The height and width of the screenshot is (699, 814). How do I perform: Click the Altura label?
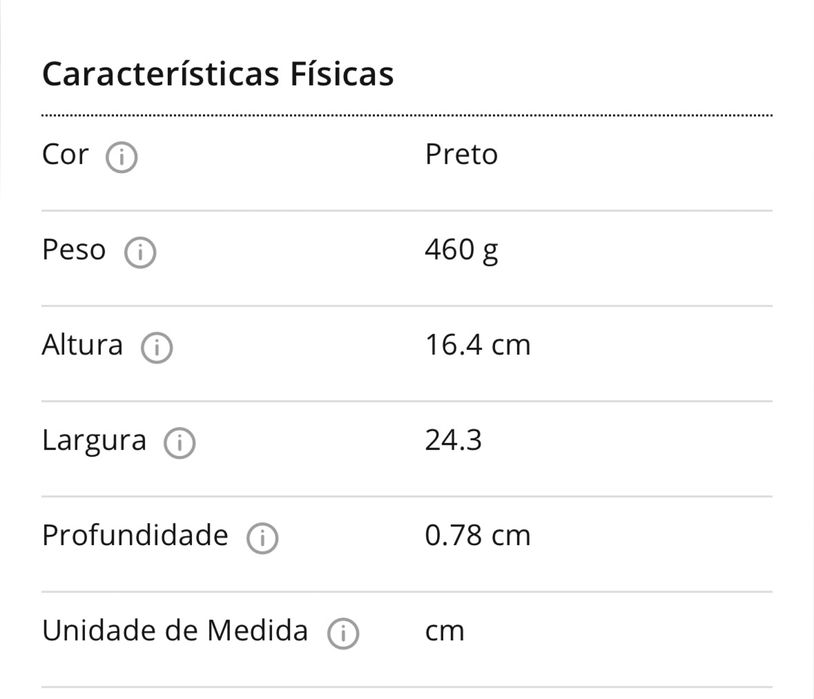pos(82,345)
